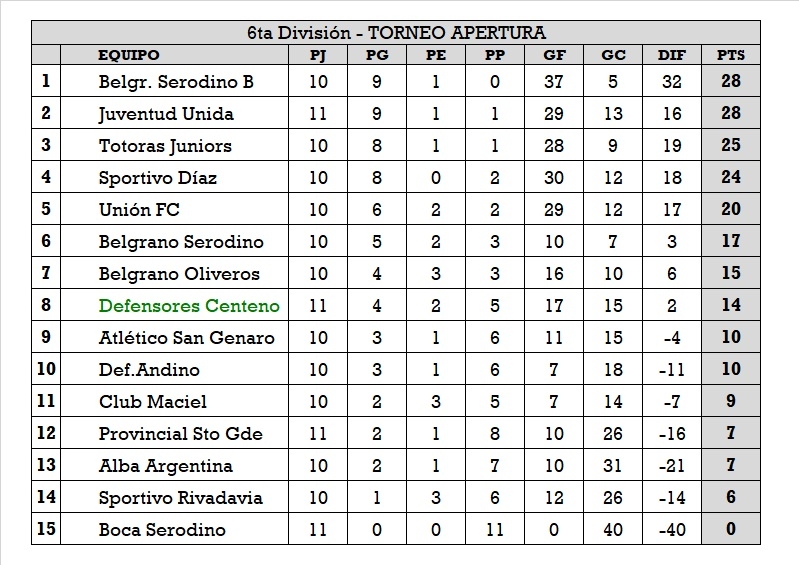The width and height of the screenshot is (799, 565).
Task: Click the 6ta División TORNEO APERTURA title
Action: pyautogui.click(x=396, y=33)
